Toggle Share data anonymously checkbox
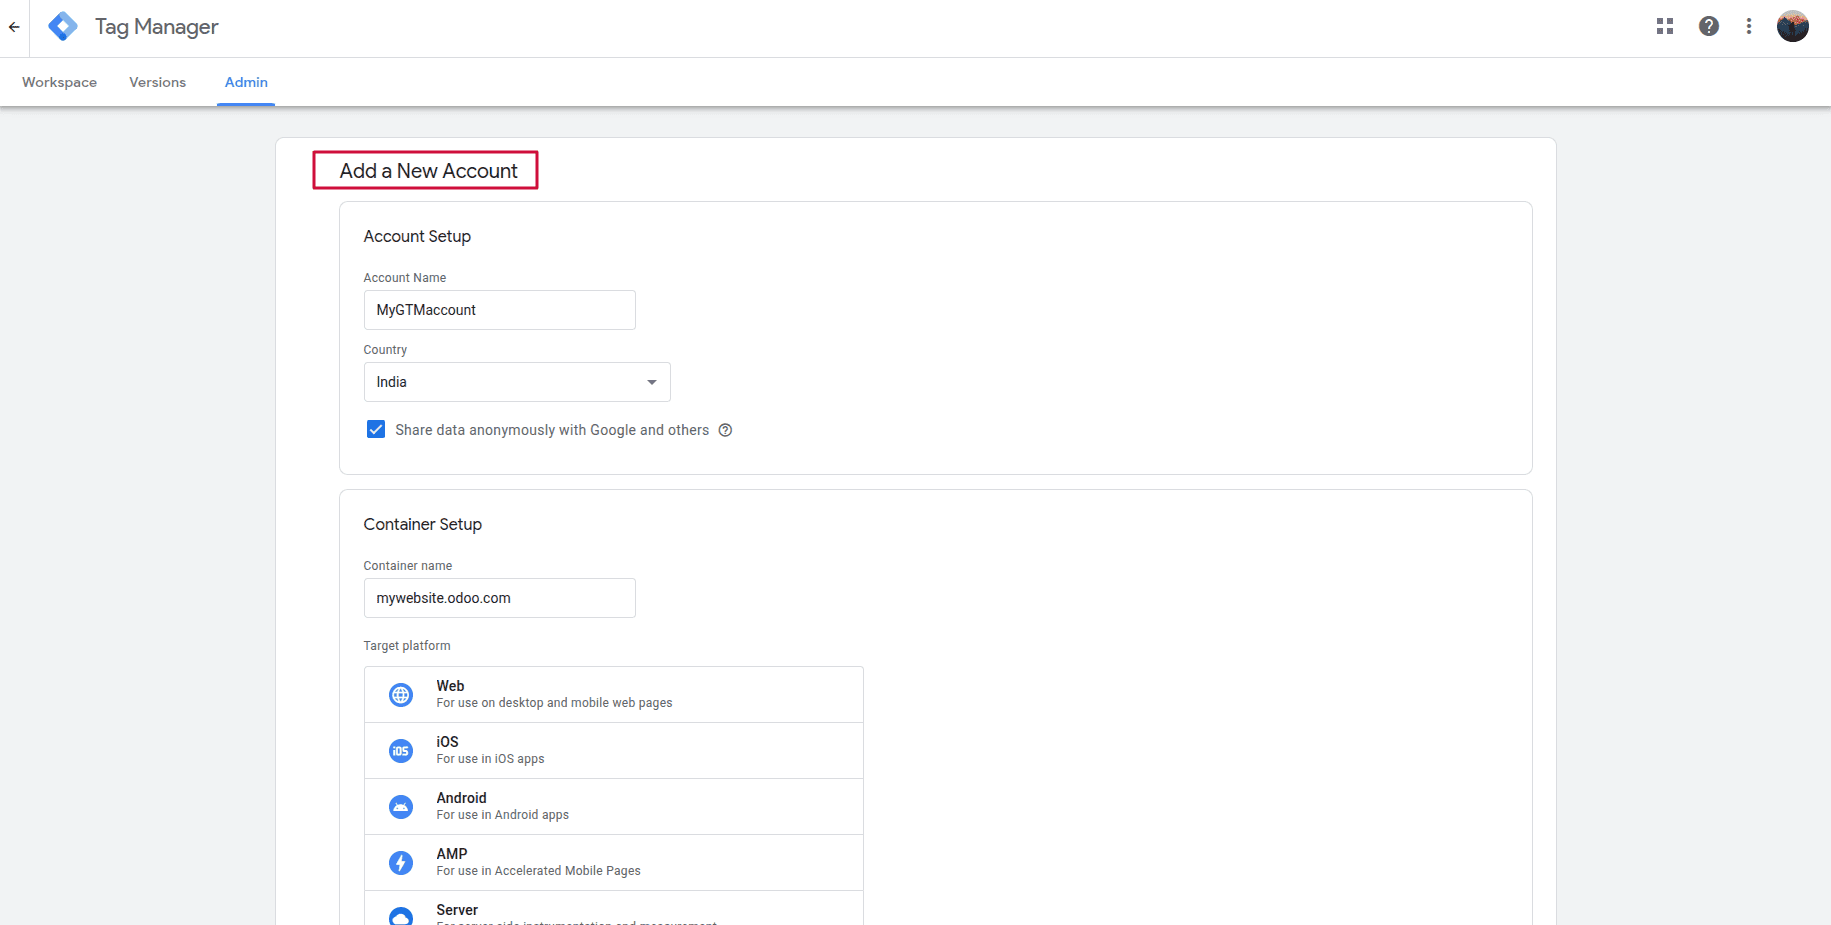Screen dimensions: 1831x925 tap(376, 430)
